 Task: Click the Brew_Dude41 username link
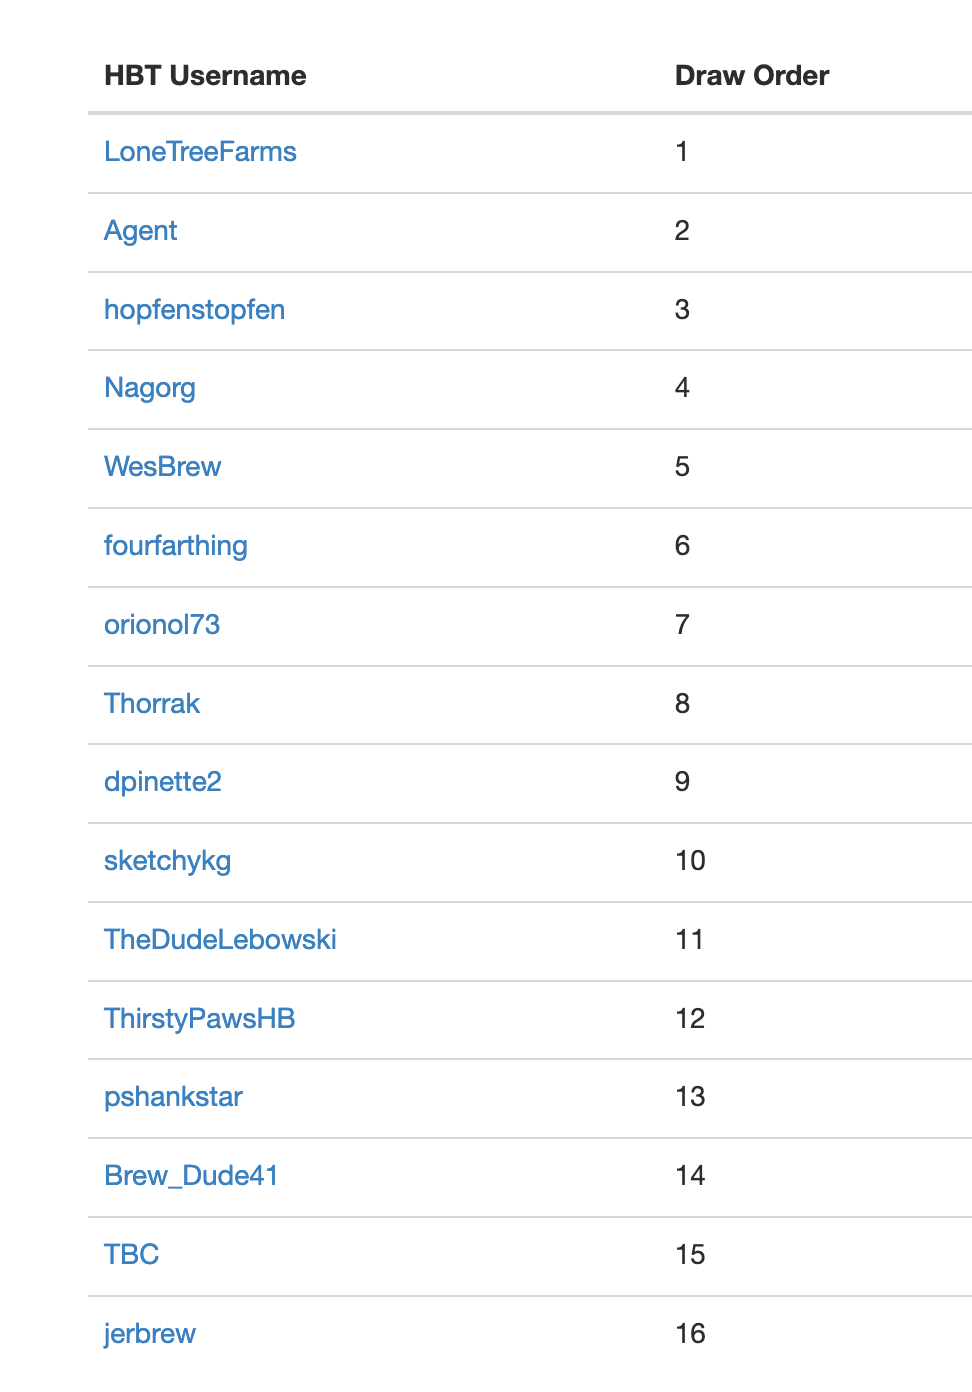coord(191,1176)
